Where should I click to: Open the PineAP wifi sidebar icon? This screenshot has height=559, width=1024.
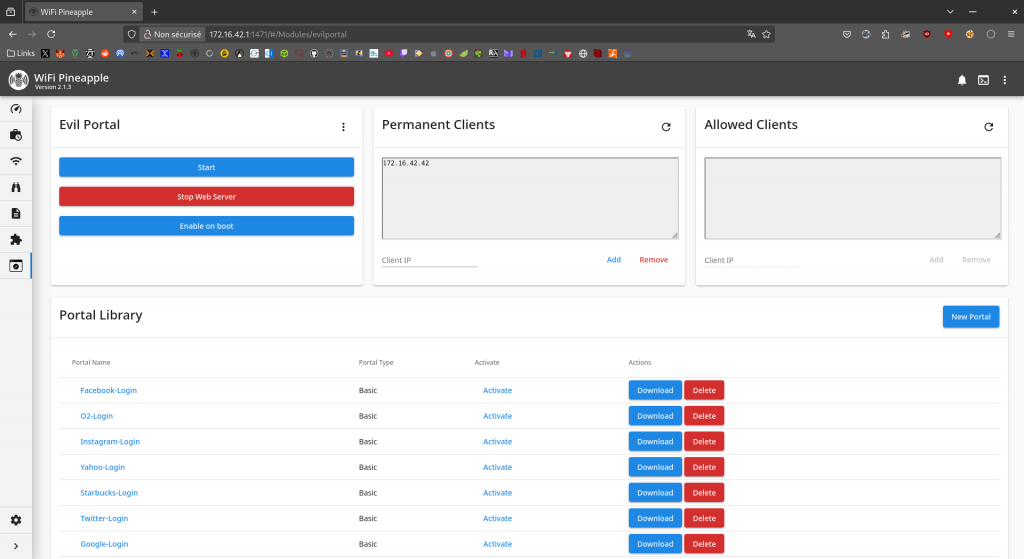tap(16, 161)
